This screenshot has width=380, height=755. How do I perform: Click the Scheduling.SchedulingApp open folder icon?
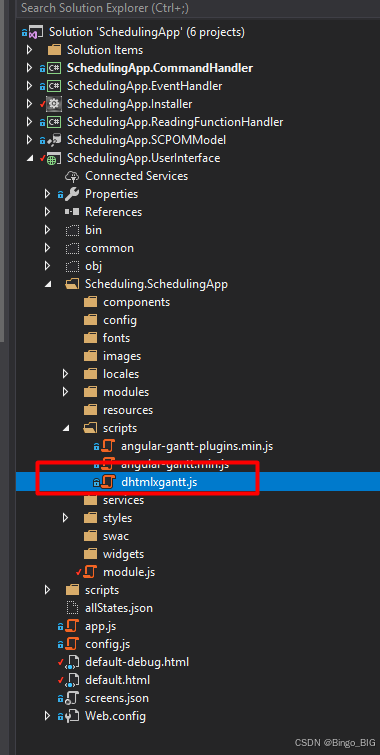coord(72,285)
